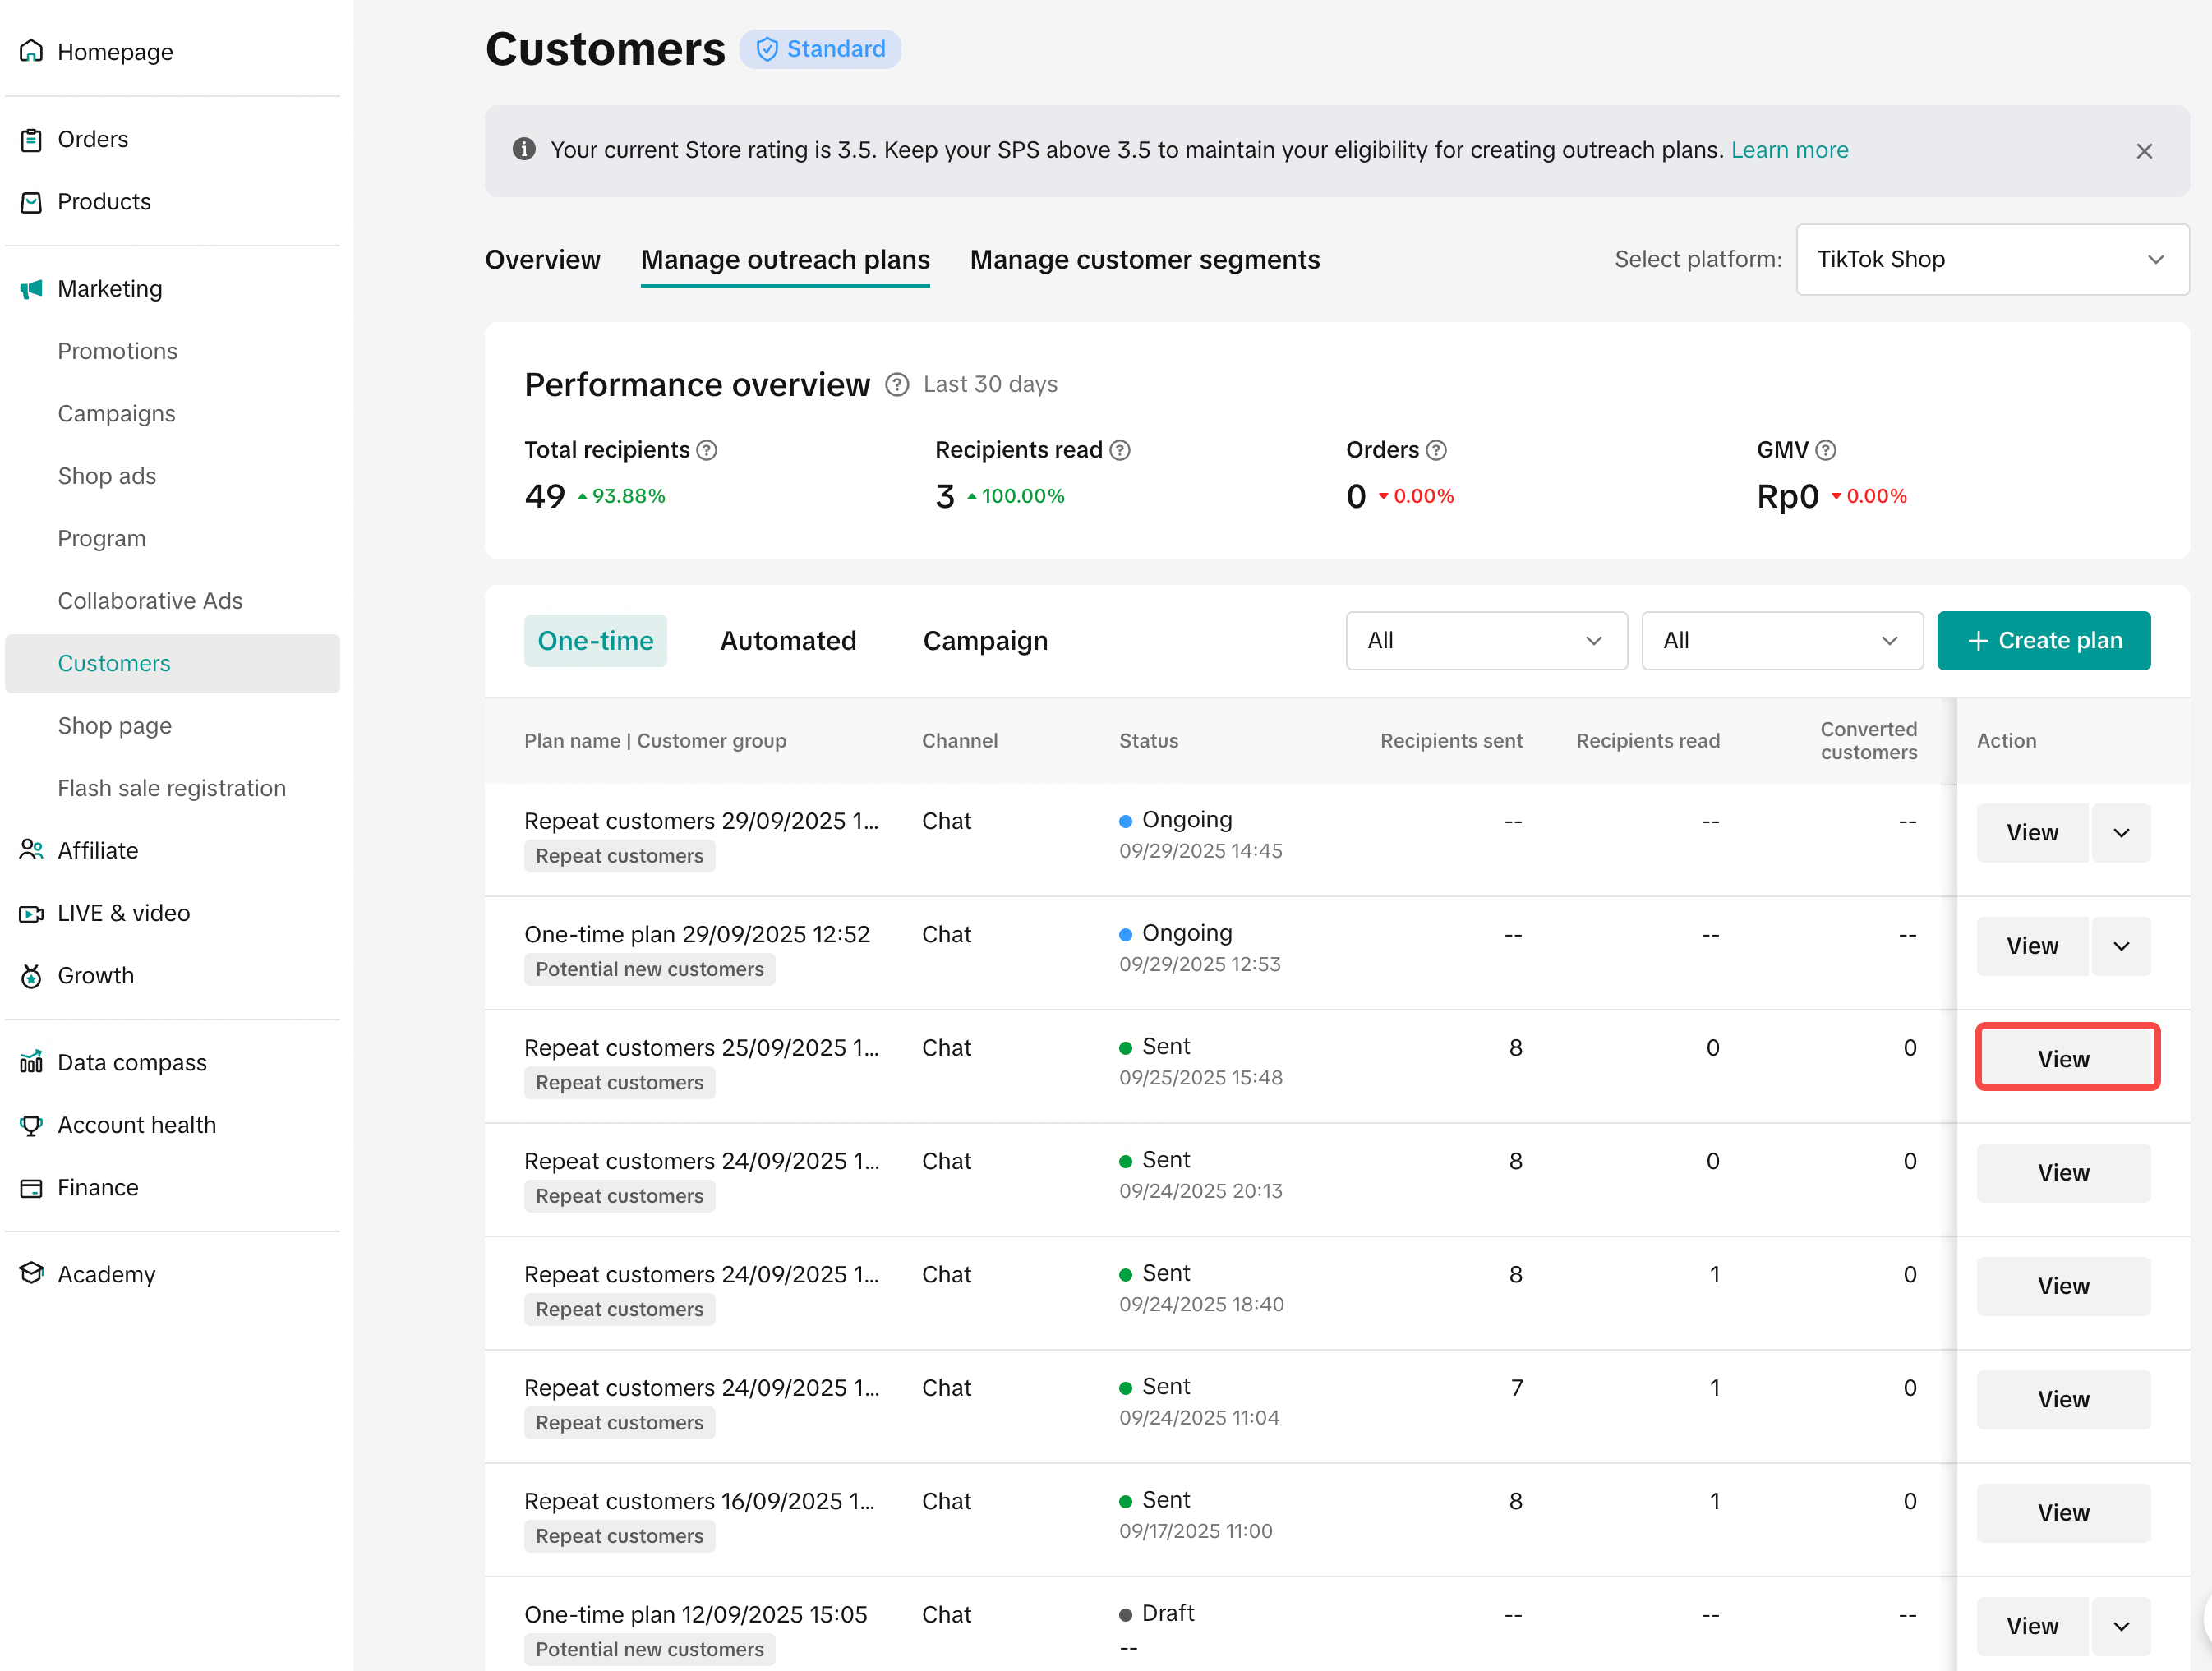Click the Create plan button
The width and height of the screenshot is (2212, 1671).
2043,641
